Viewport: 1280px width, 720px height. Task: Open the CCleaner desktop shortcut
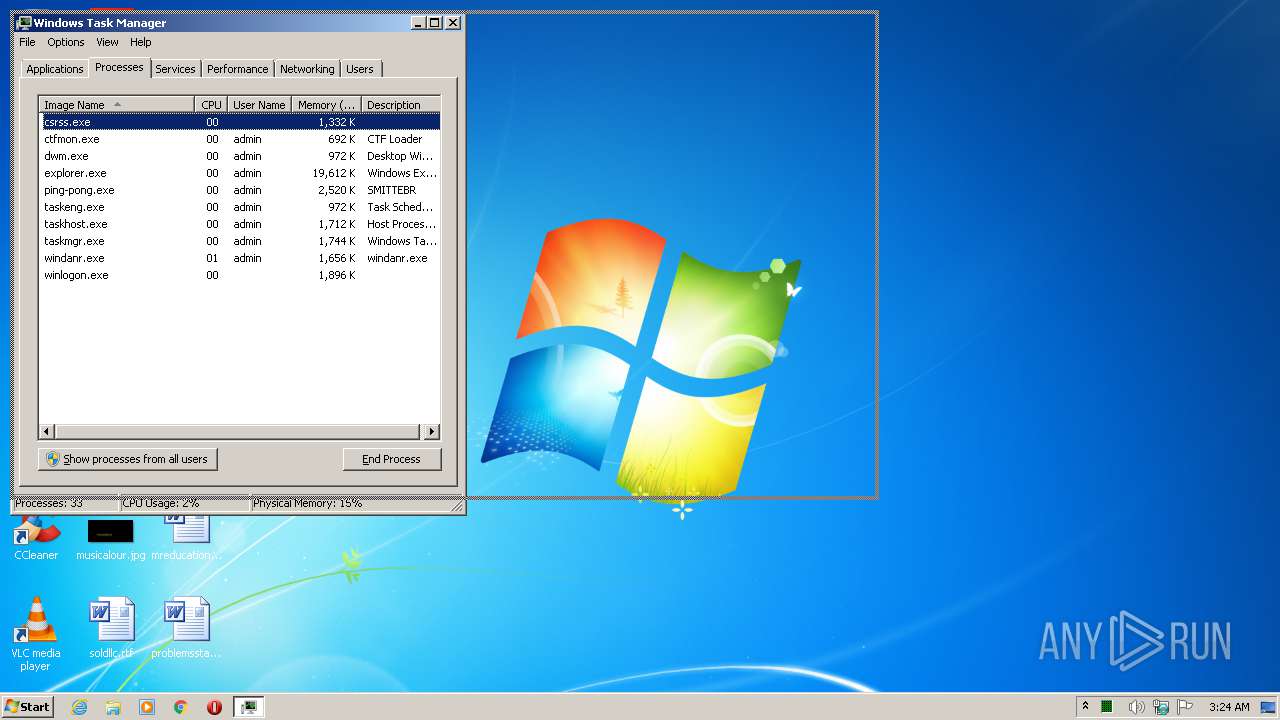click(36, 538)
